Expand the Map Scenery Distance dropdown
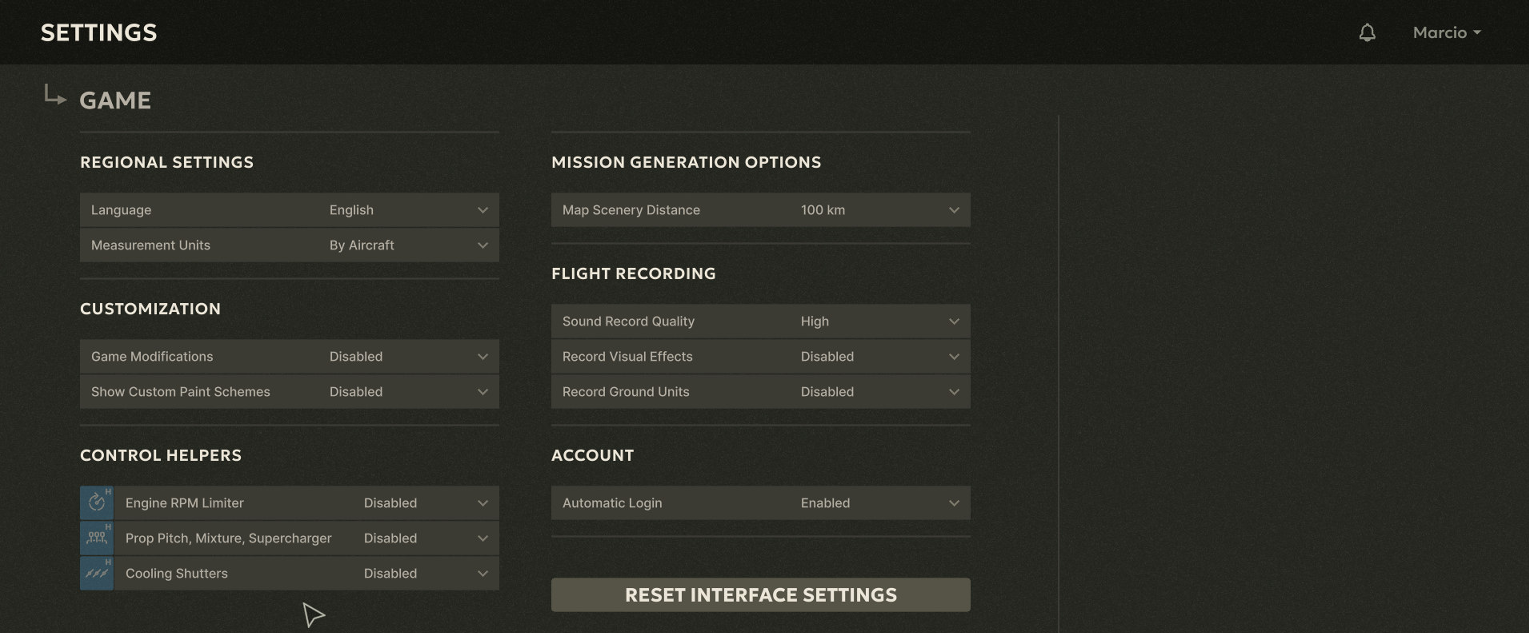The height and width of the screenshot is (633, 1529). pyautogui.click(x=761, y=210)
